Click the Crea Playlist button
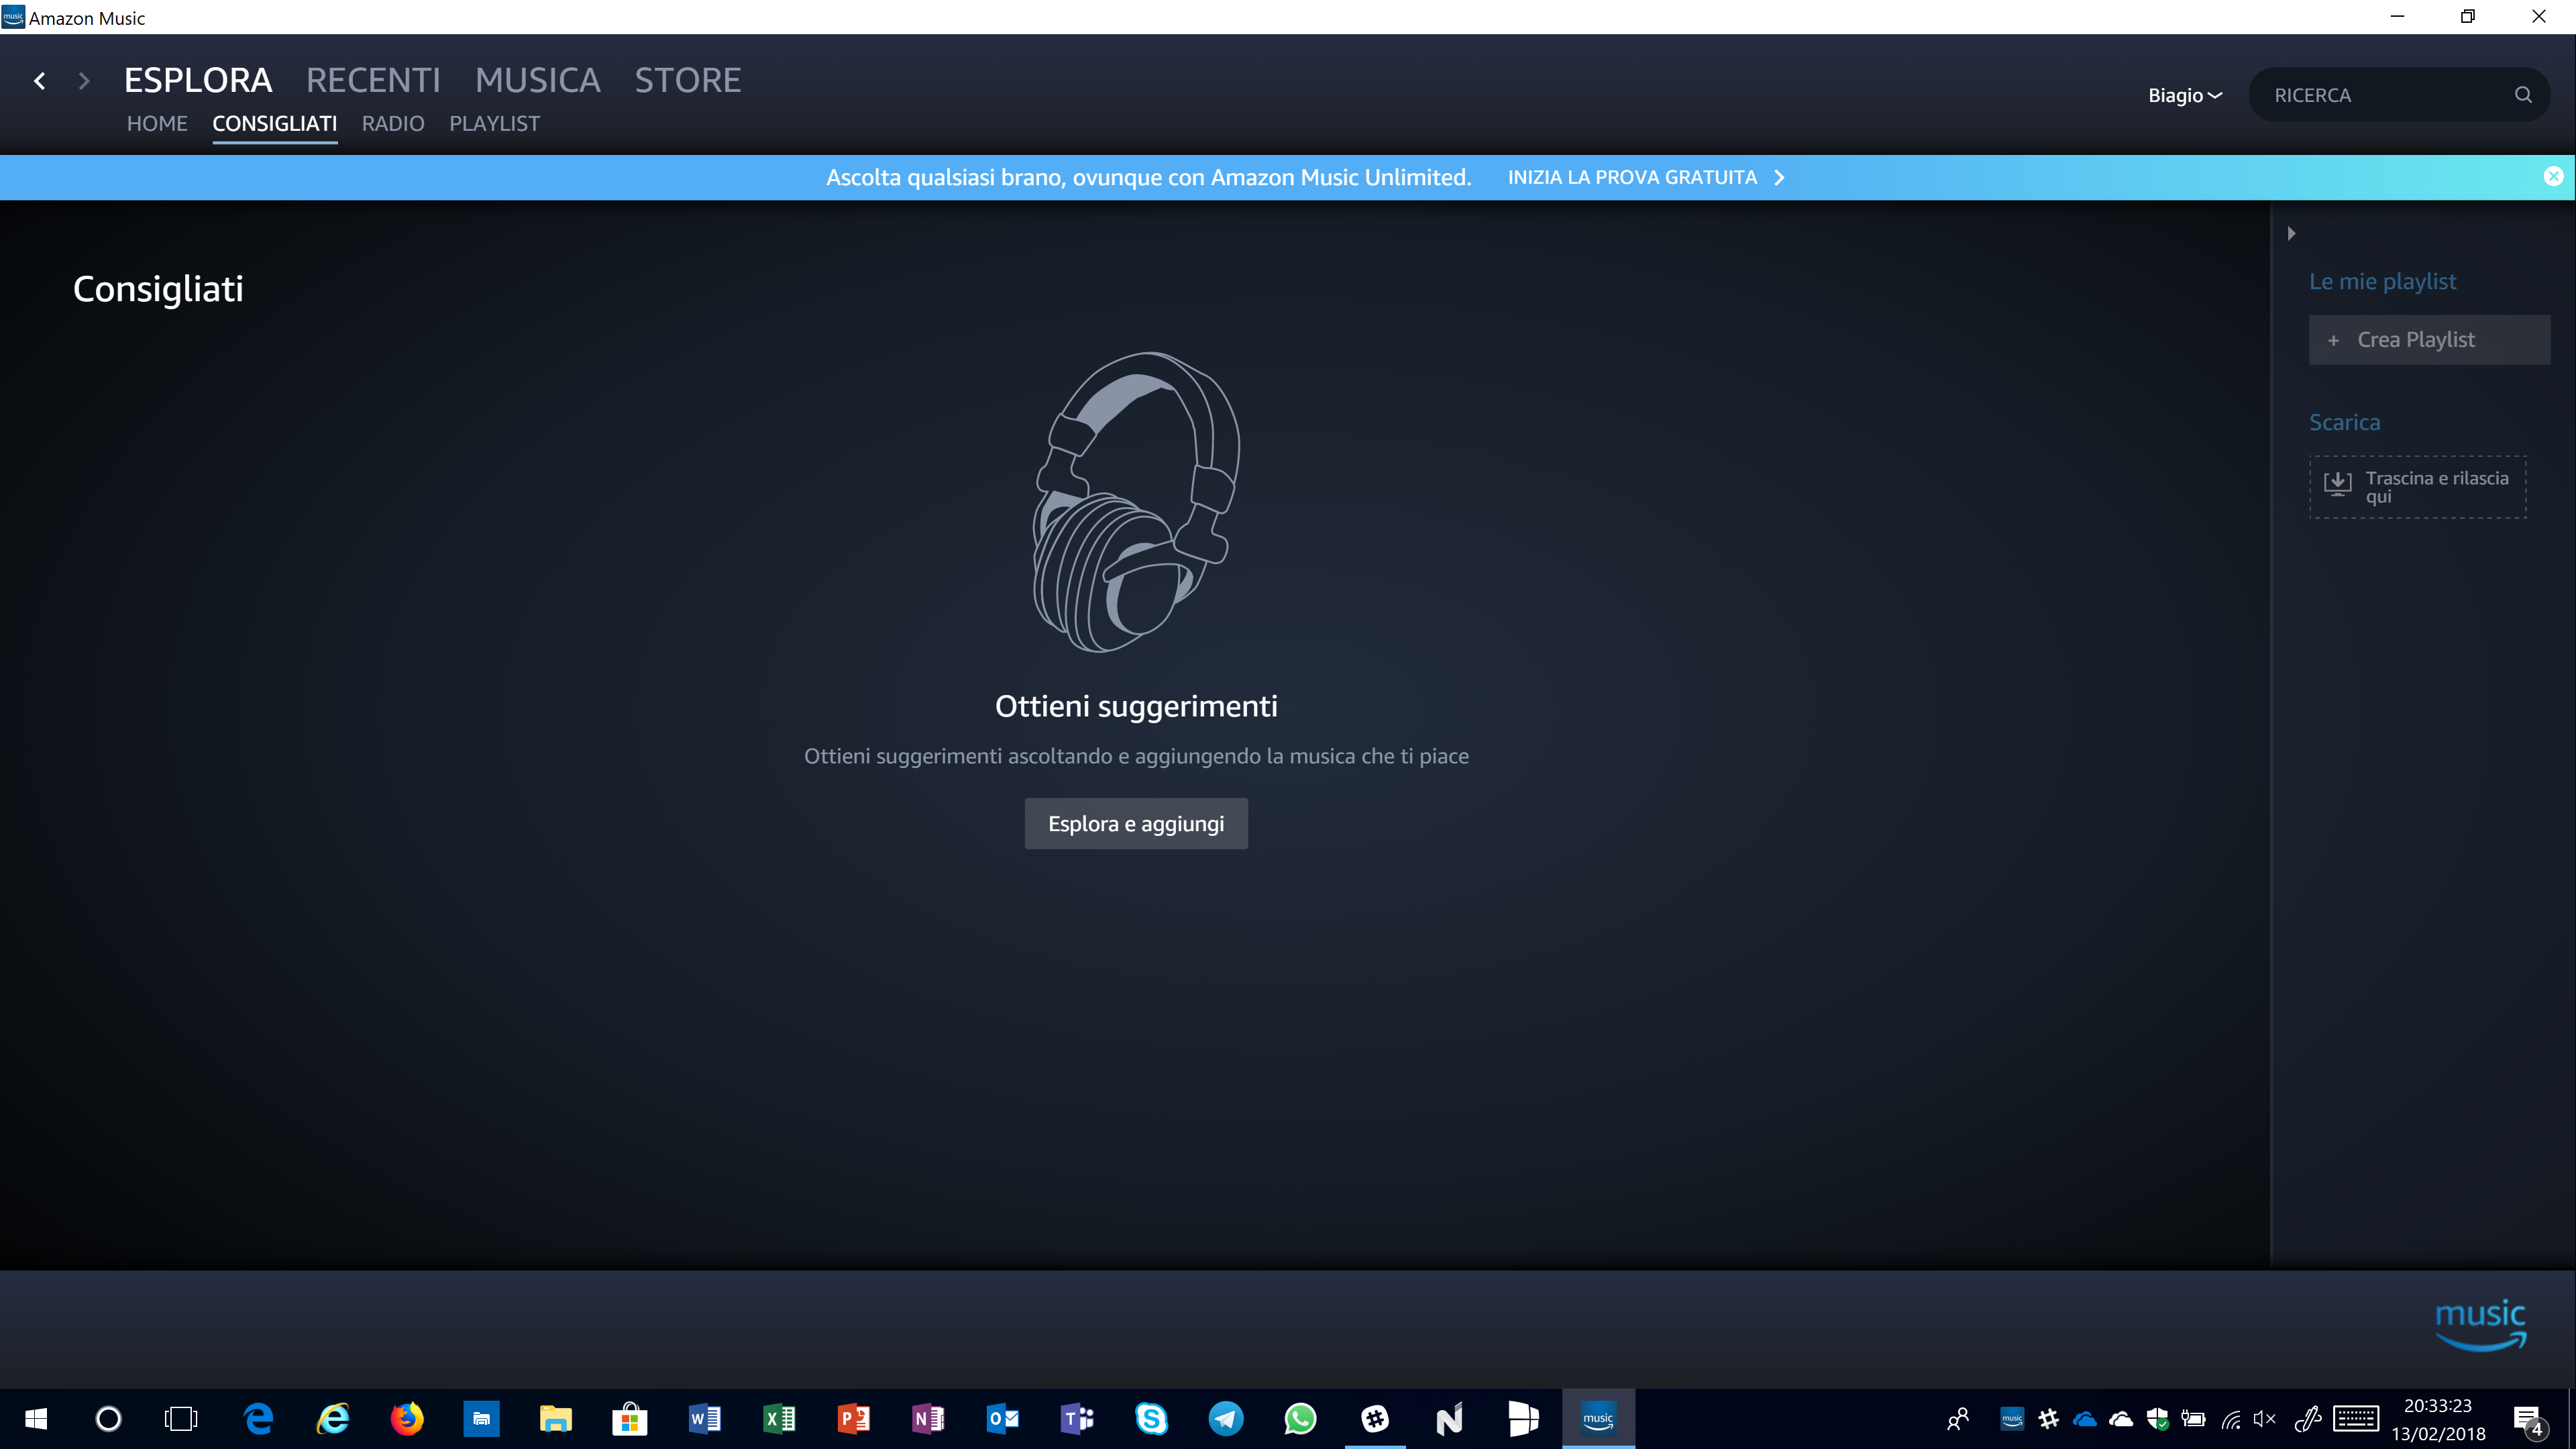 (x=2429, y=340)
